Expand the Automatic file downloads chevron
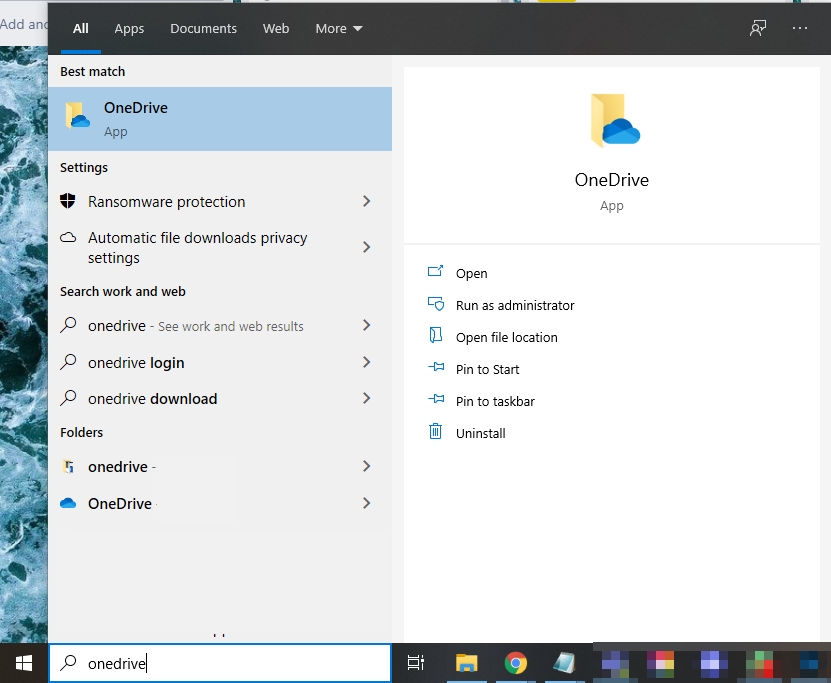 pyautogui.click(x=366, y=247)
